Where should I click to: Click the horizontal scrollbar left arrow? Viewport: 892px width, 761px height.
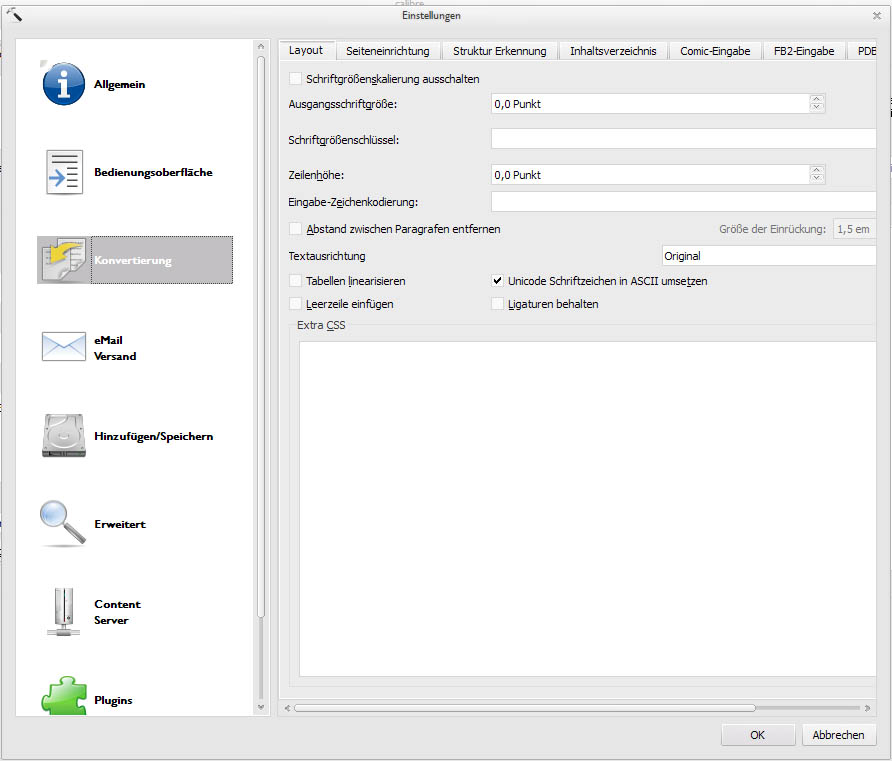(287, 708)
